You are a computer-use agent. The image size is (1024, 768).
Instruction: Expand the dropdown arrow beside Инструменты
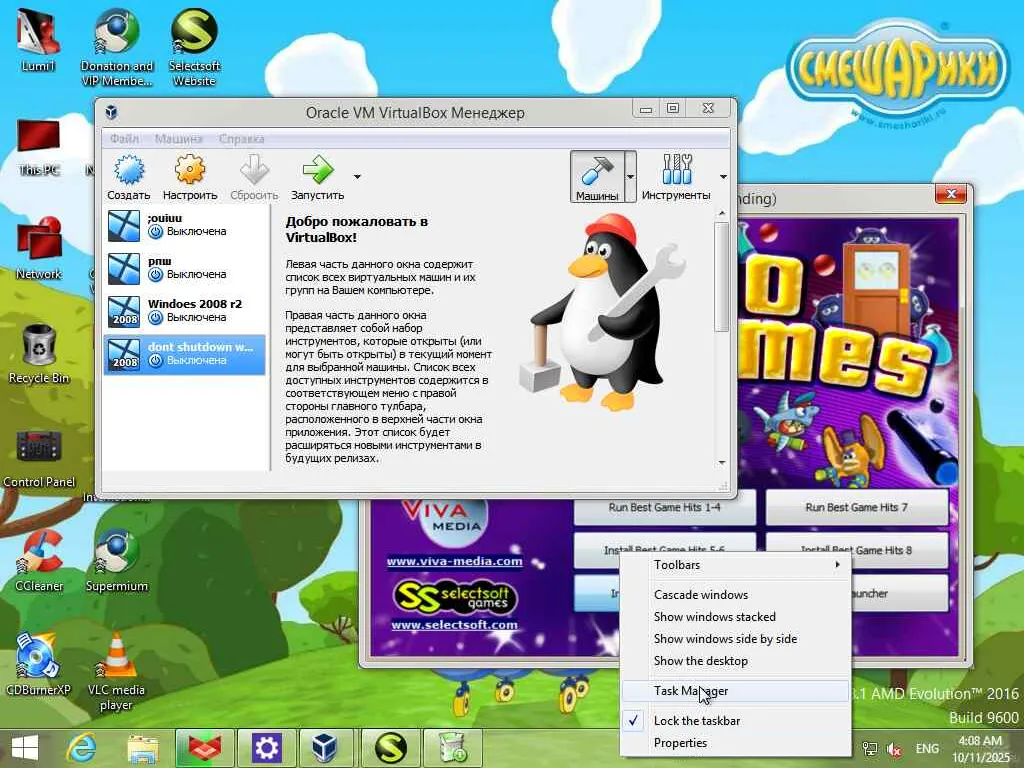pos(723,177)
